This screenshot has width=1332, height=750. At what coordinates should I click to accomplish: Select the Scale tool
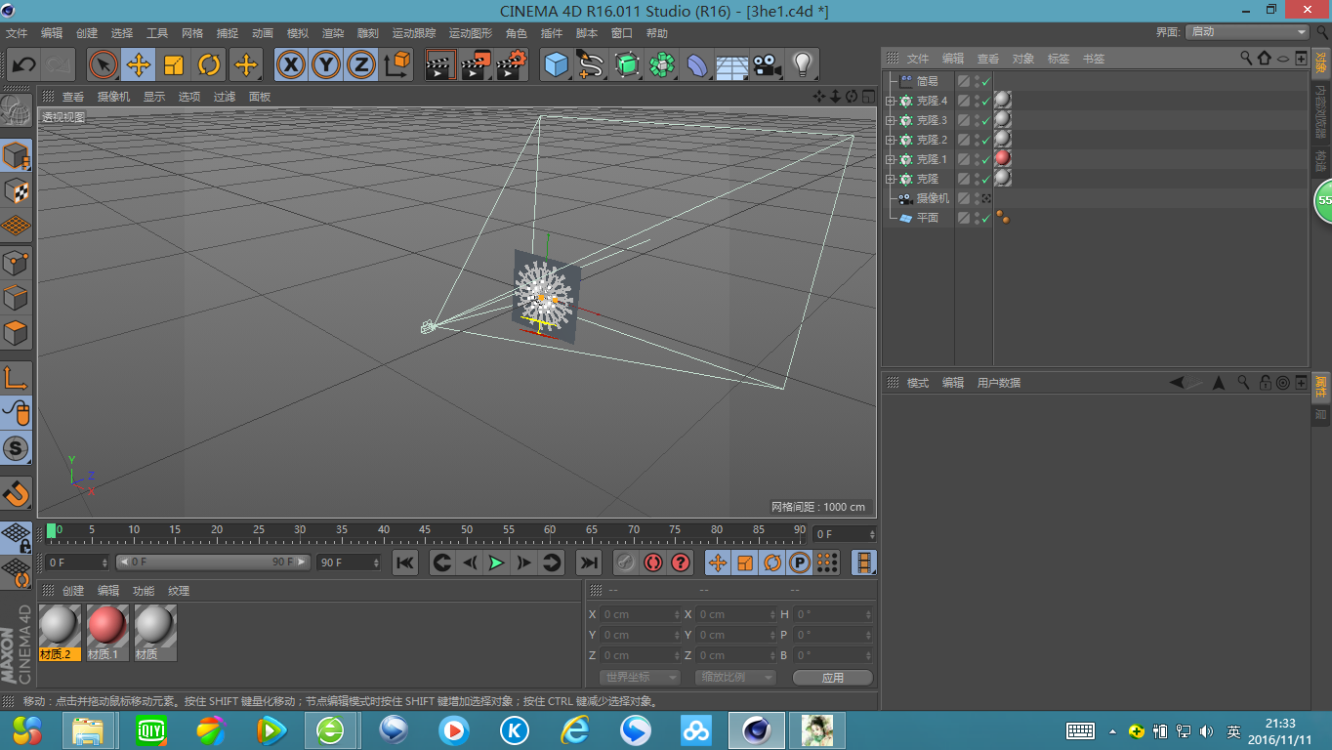(x=174, y=66)
